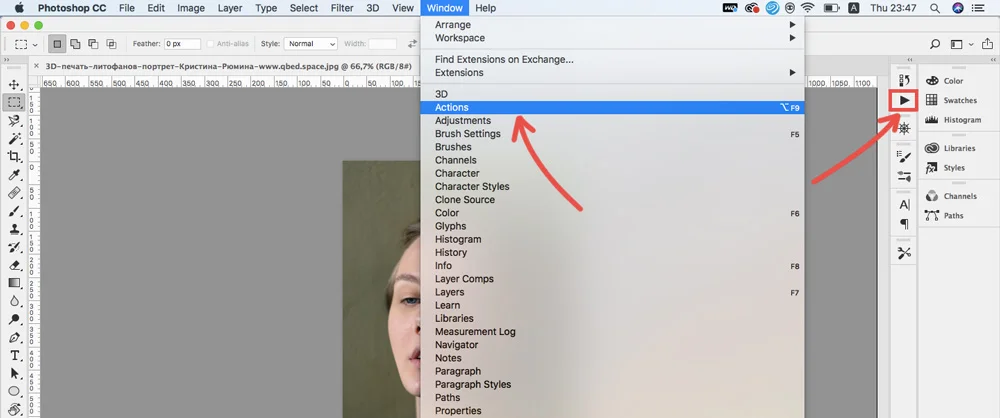This screenshot has height=418, width=1000.
Task: Select the Crop tool
Action: coord(13,156)
